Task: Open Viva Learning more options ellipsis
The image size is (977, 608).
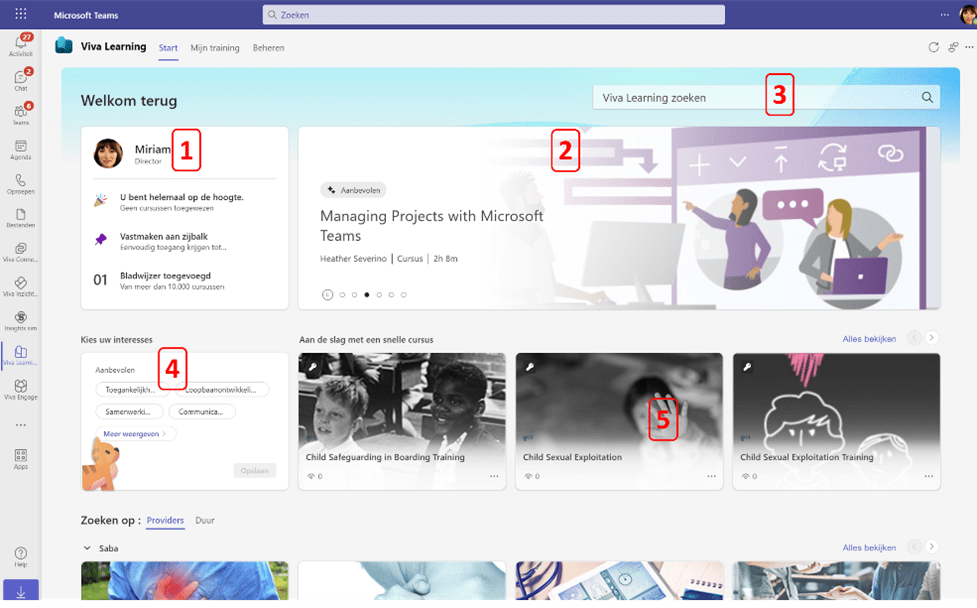Action: [969, 47]
